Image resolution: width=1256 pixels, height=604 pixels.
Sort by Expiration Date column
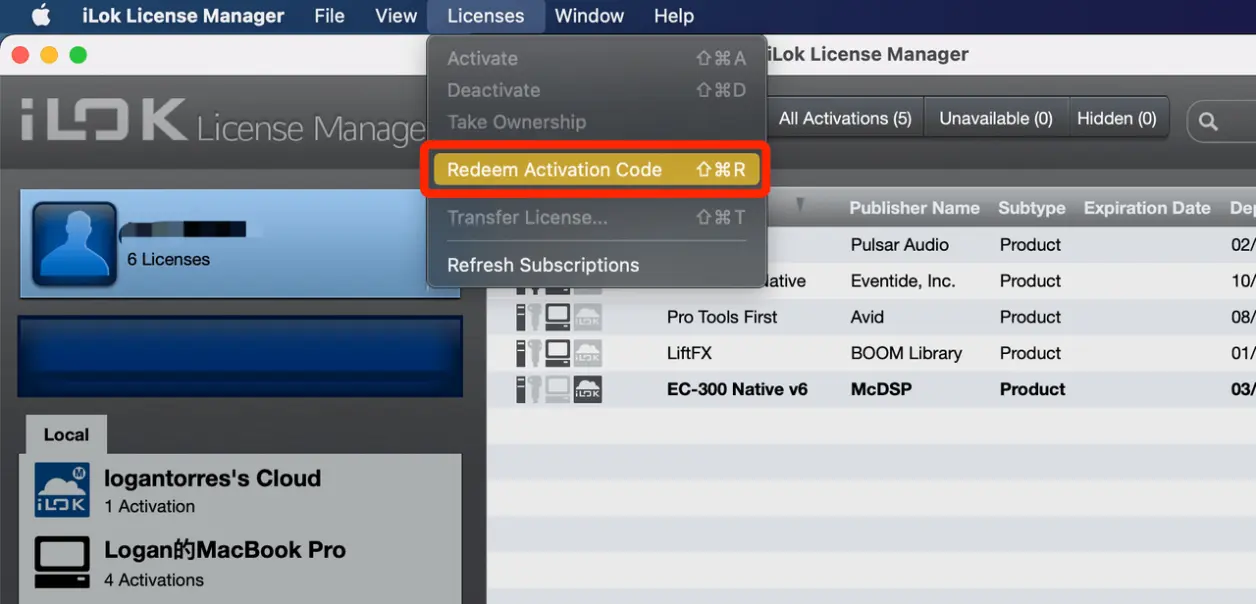[1147, 208]
